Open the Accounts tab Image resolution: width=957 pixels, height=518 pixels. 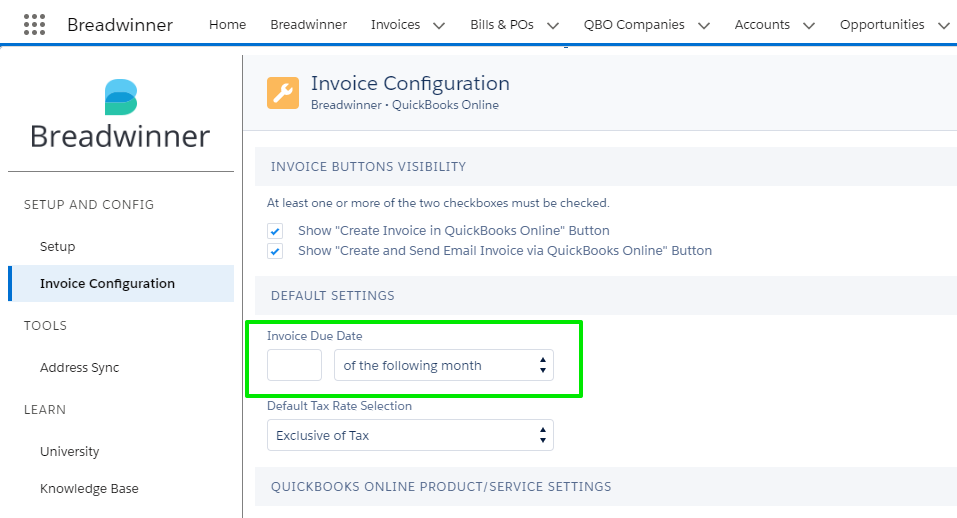coord(762,24)
